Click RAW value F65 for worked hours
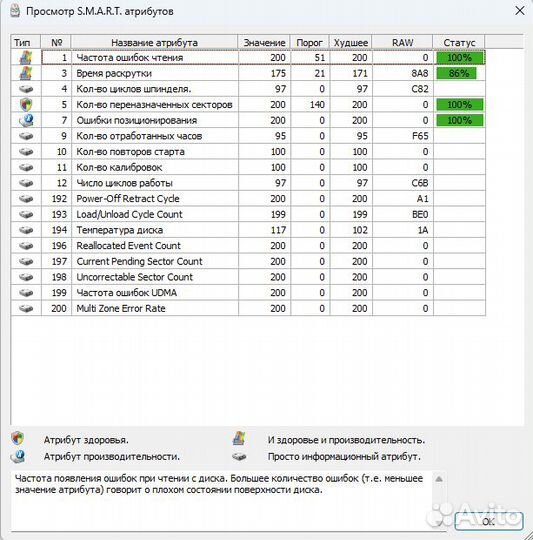The width and height of the screenshot is (533, 540). [x=420, y=136]
